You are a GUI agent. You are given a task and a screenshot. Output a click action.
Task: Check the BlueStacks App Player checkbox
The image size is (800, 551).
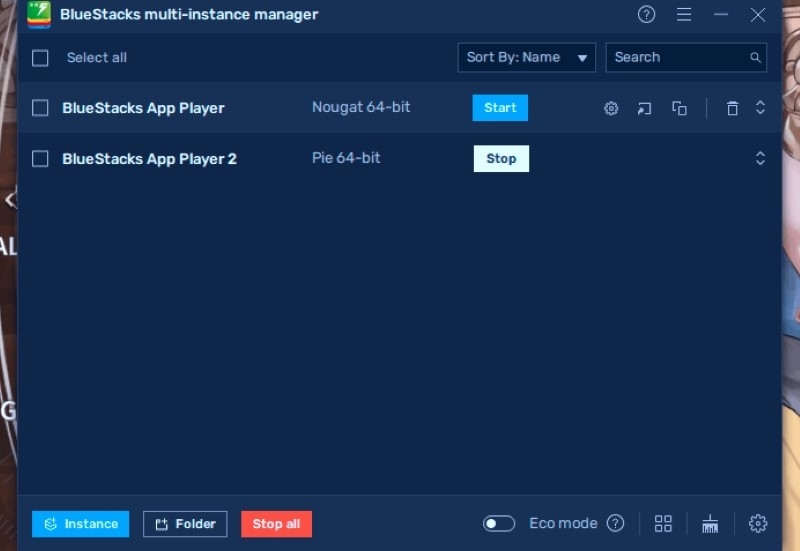pos(40,108)
